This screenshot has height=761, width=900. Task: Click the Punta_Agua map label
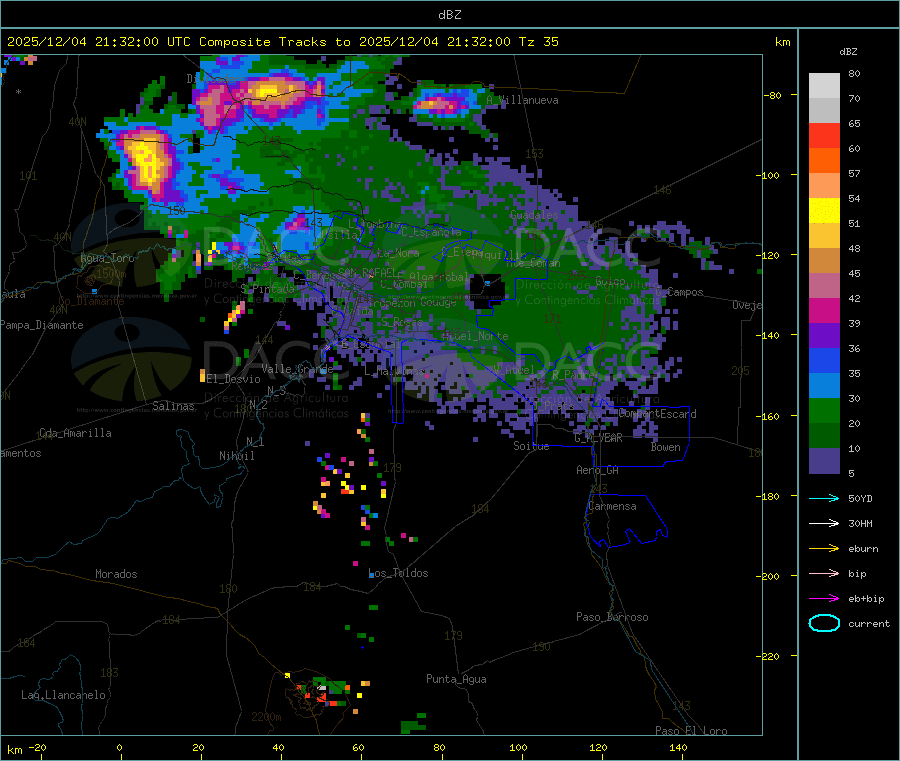[x=456, y=679]
